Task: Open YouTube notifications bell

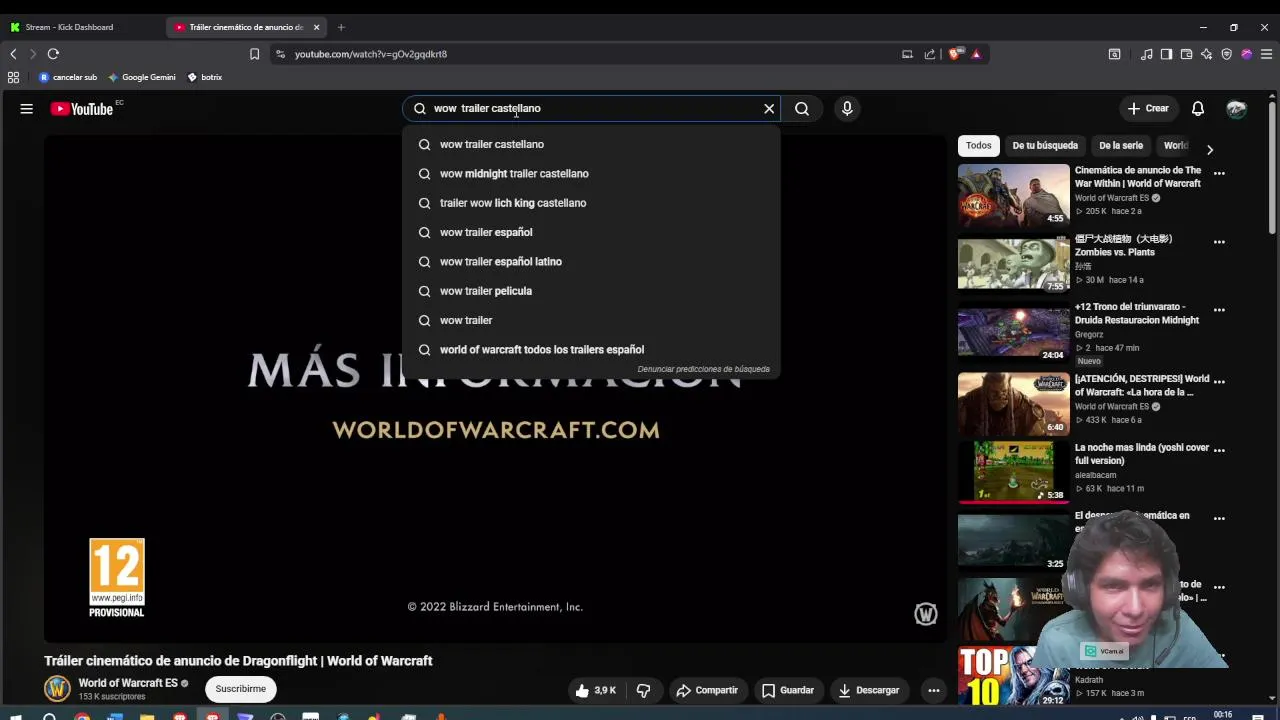Action: pyautogui.click(x=1198, y=109)
